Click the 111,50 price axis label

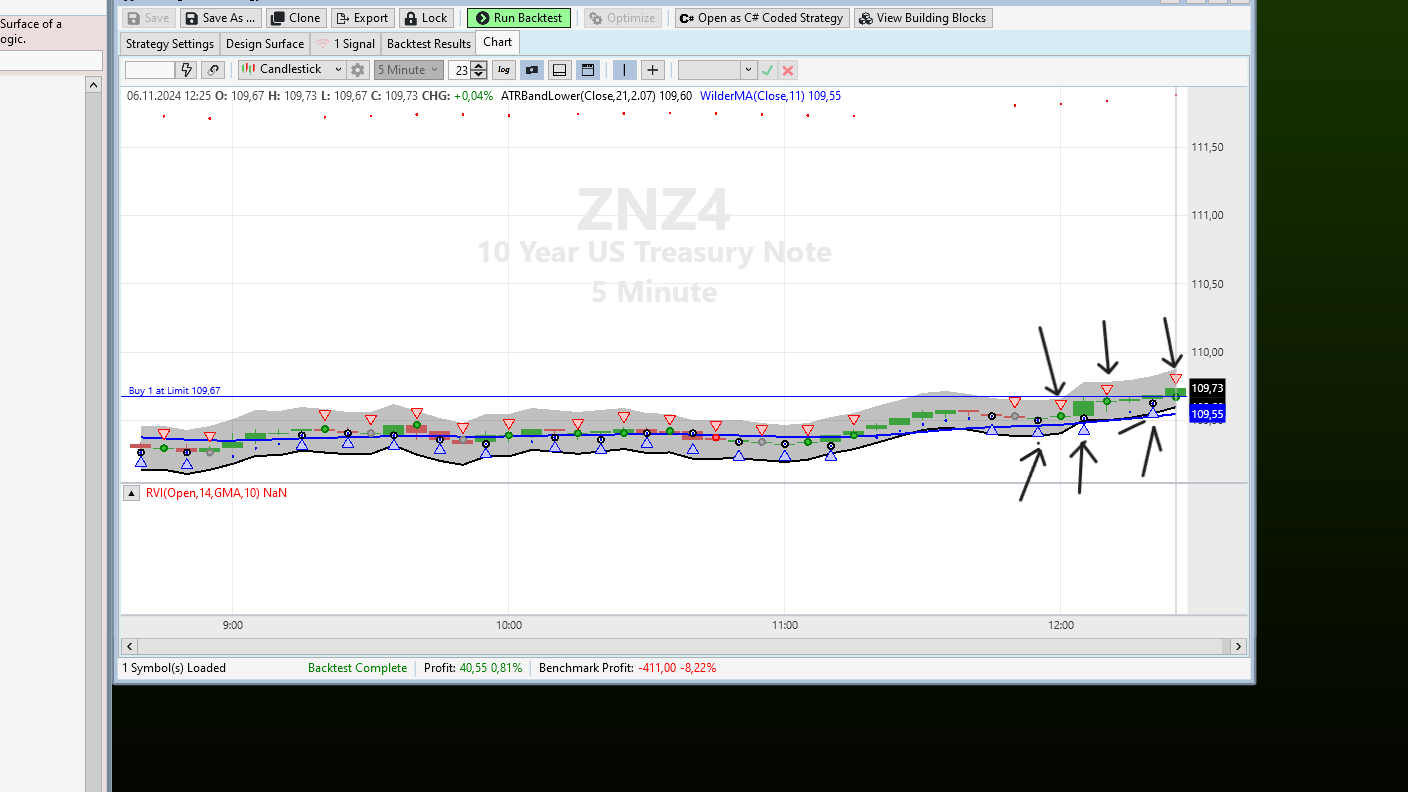point(1208,147)
